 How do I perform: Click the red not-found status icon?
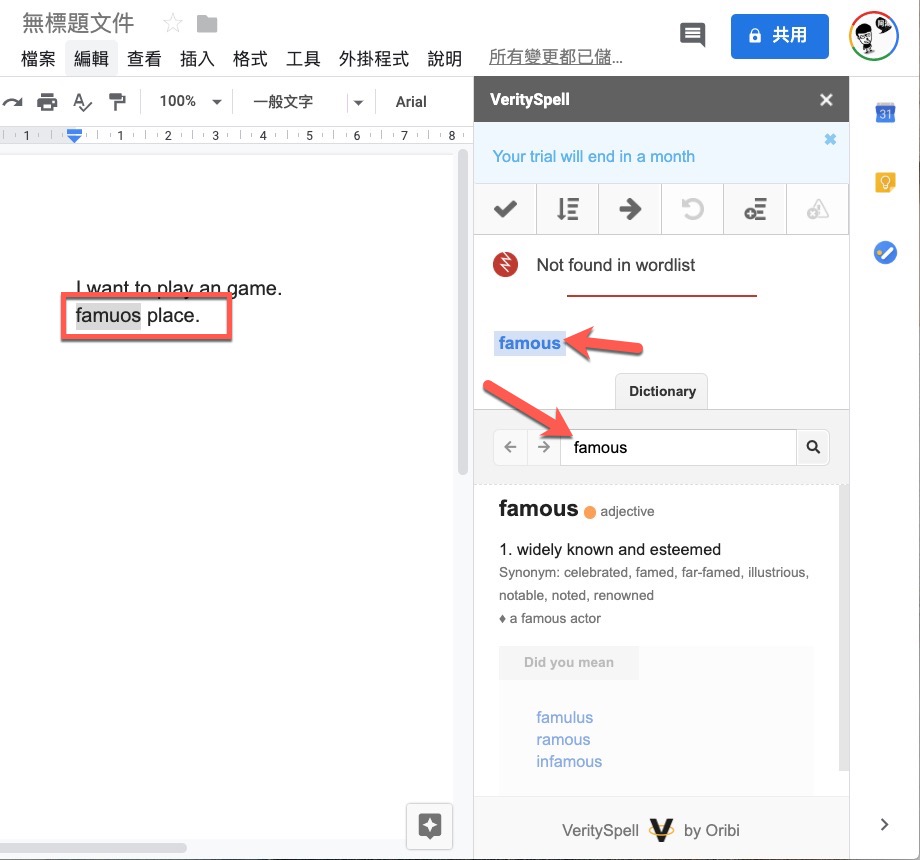tap(505, 265)
